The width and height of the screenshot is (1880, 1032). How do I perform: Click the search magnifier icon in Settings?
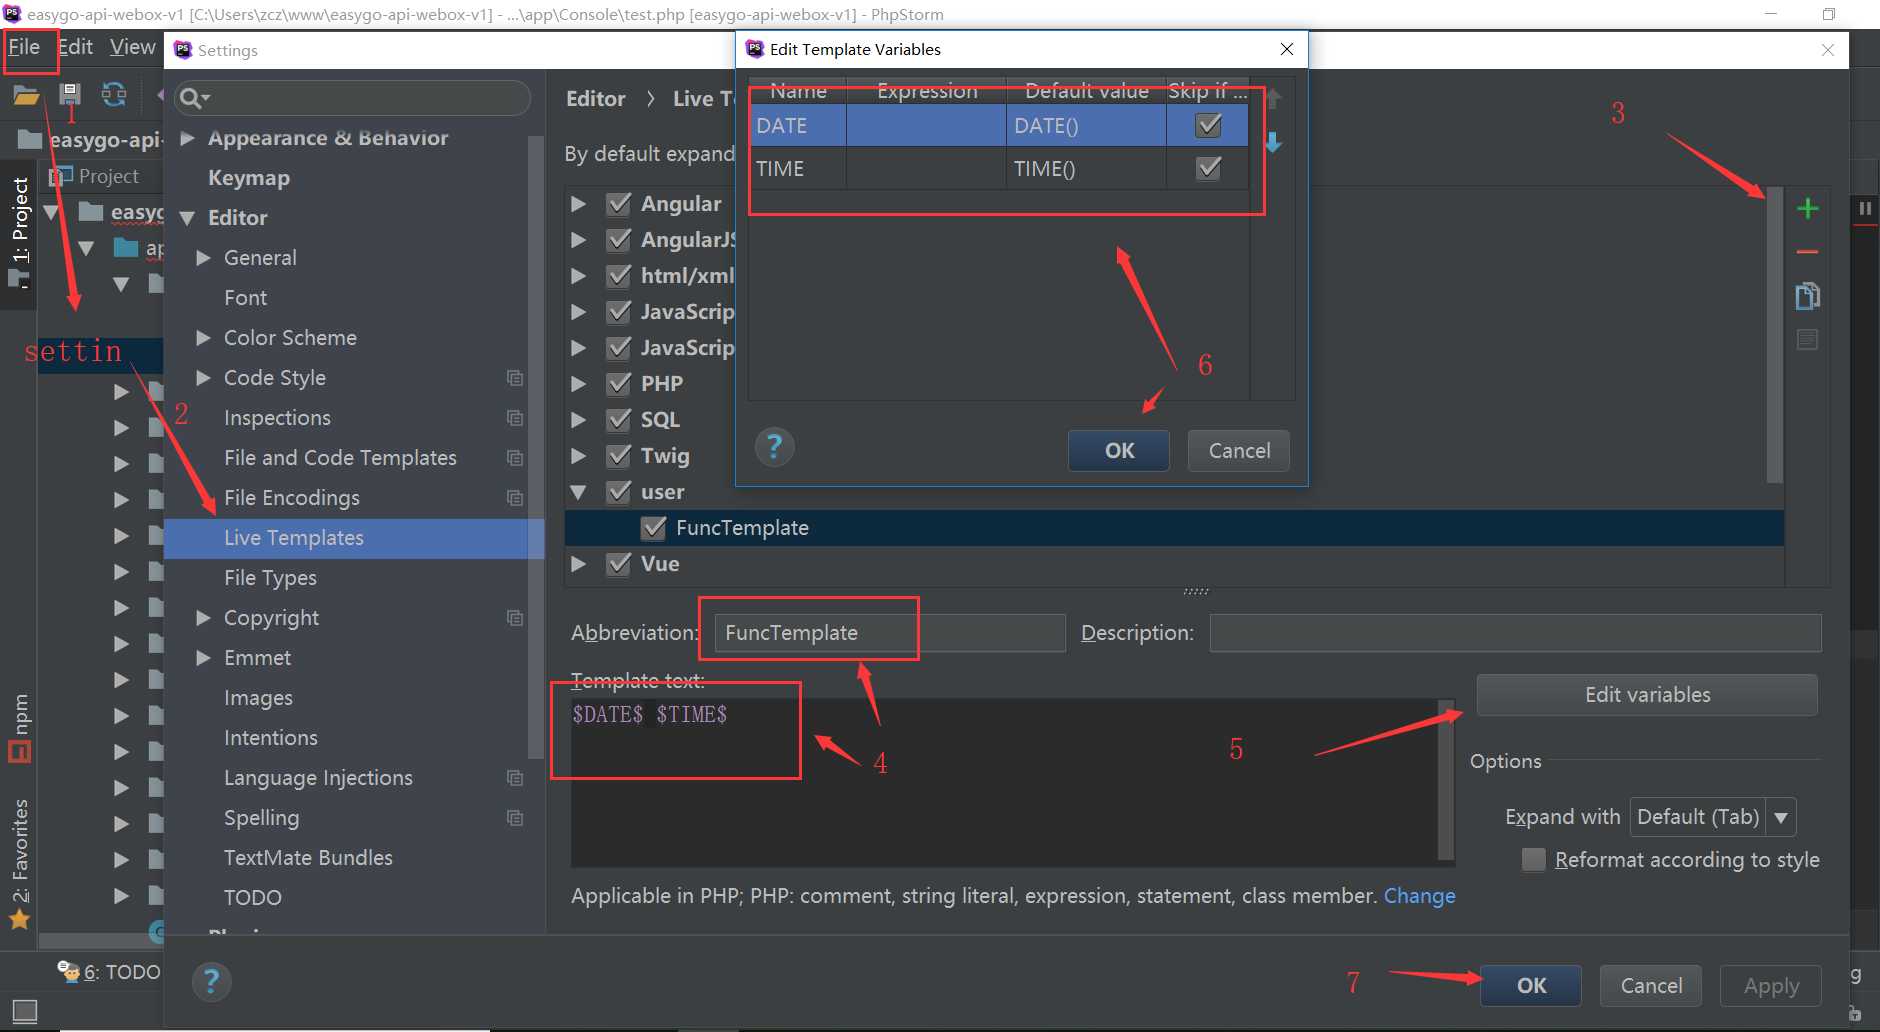click(x=194, y=98)
